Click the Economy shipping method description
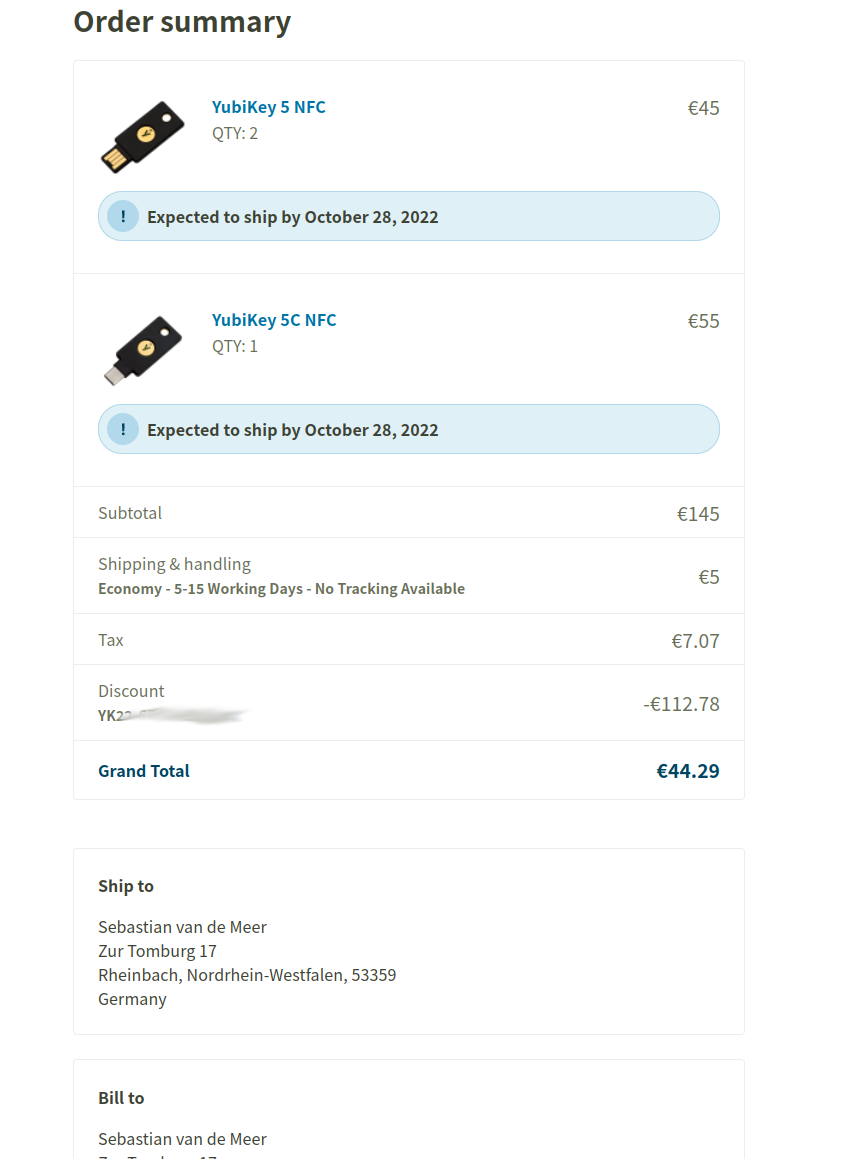The height and width of the screenshot is (1159, 866). point(281,589)
